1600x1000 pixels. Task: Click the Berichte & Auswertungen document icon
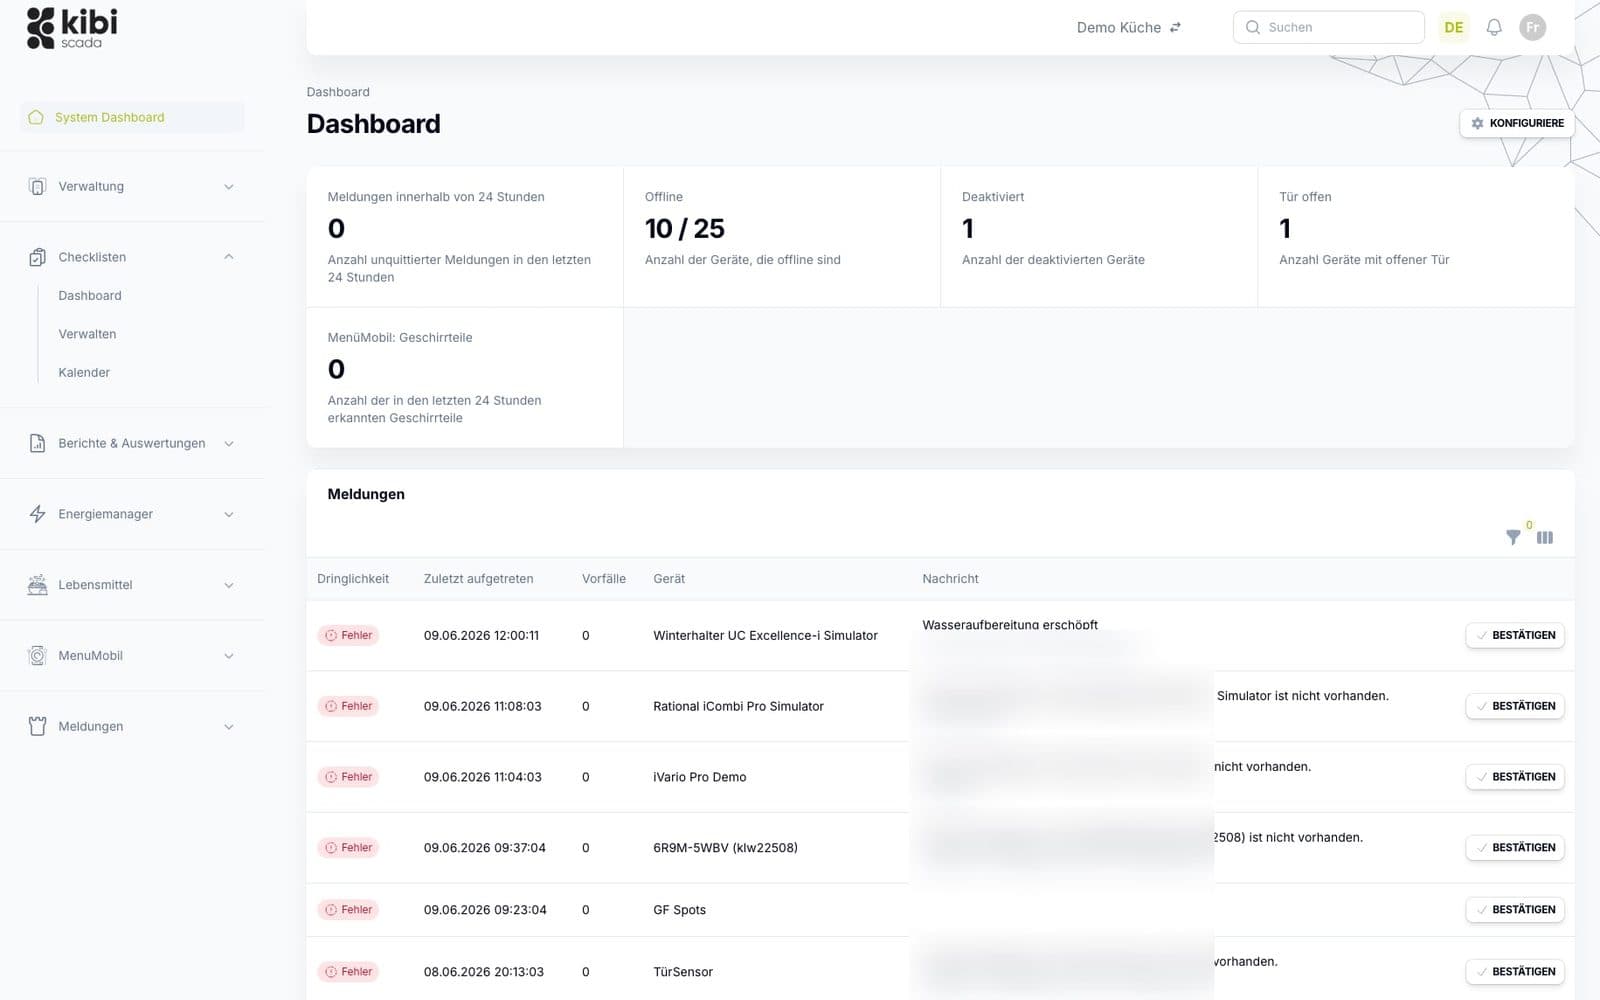tap(37, 443)
